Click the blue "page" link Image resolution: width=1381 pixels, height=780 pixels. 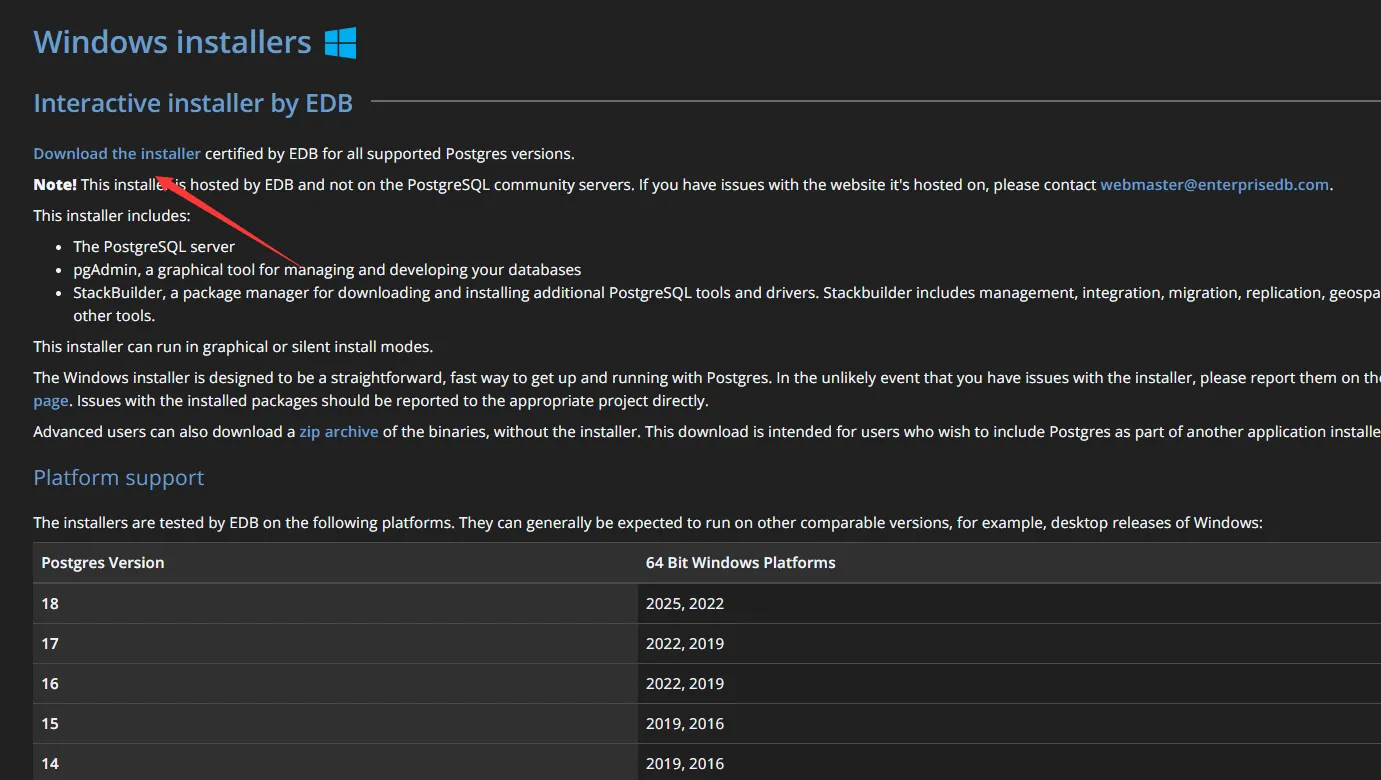51,401
